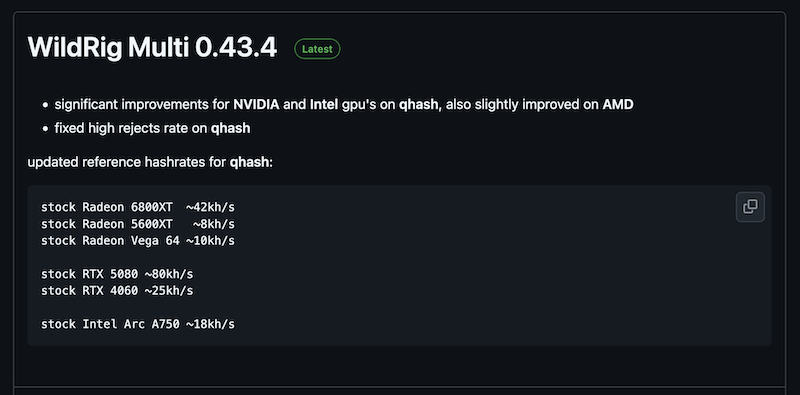The image size is (800, 395).
Task: Click the bold Intel word in first bullet
Action: [x=323, y=105]
